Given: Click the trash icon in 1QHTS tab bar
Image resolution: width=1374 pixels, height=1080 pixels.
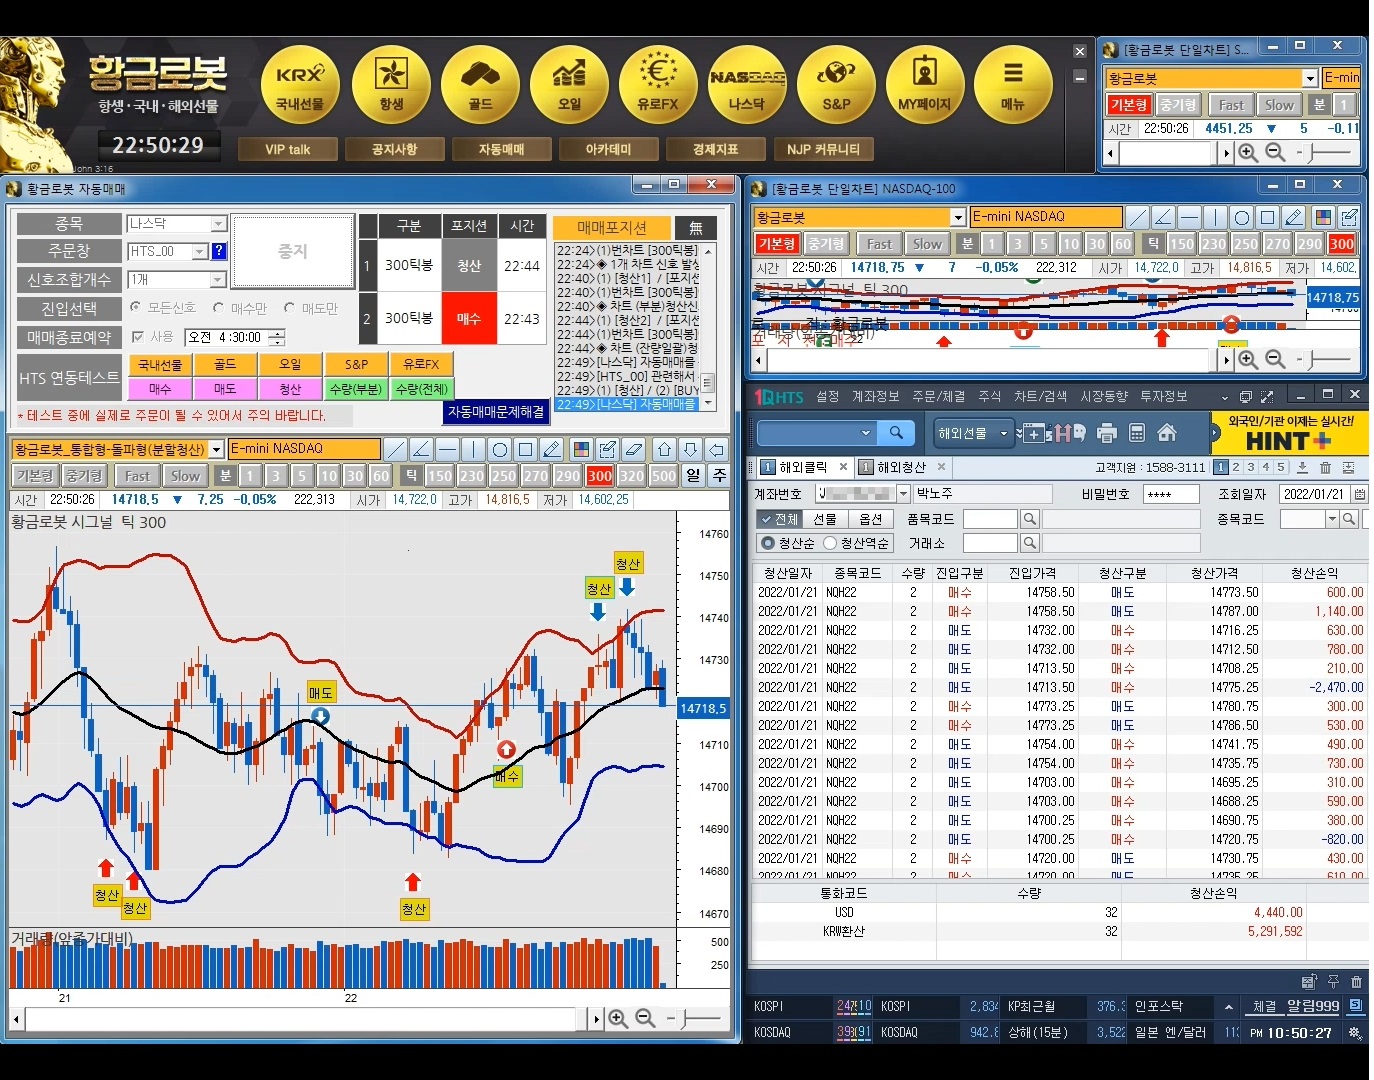Looking at the screenshot, I should click(1325, 467).
